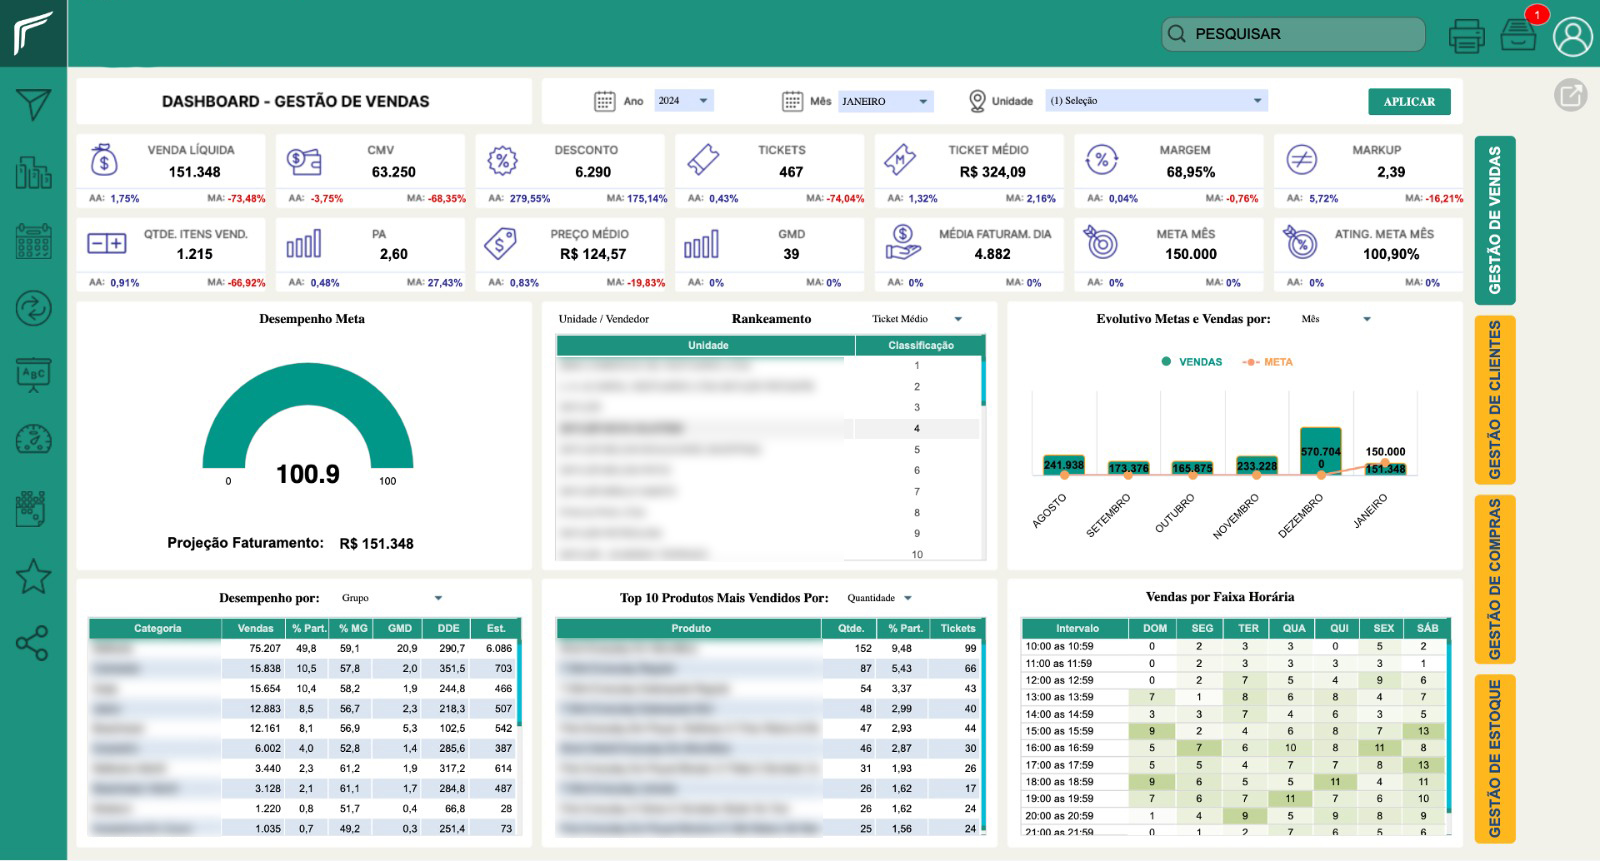Screen dimensions: 1600x861
Task: Click the paper plane icon in sidebar
Action: click(33, 104)
